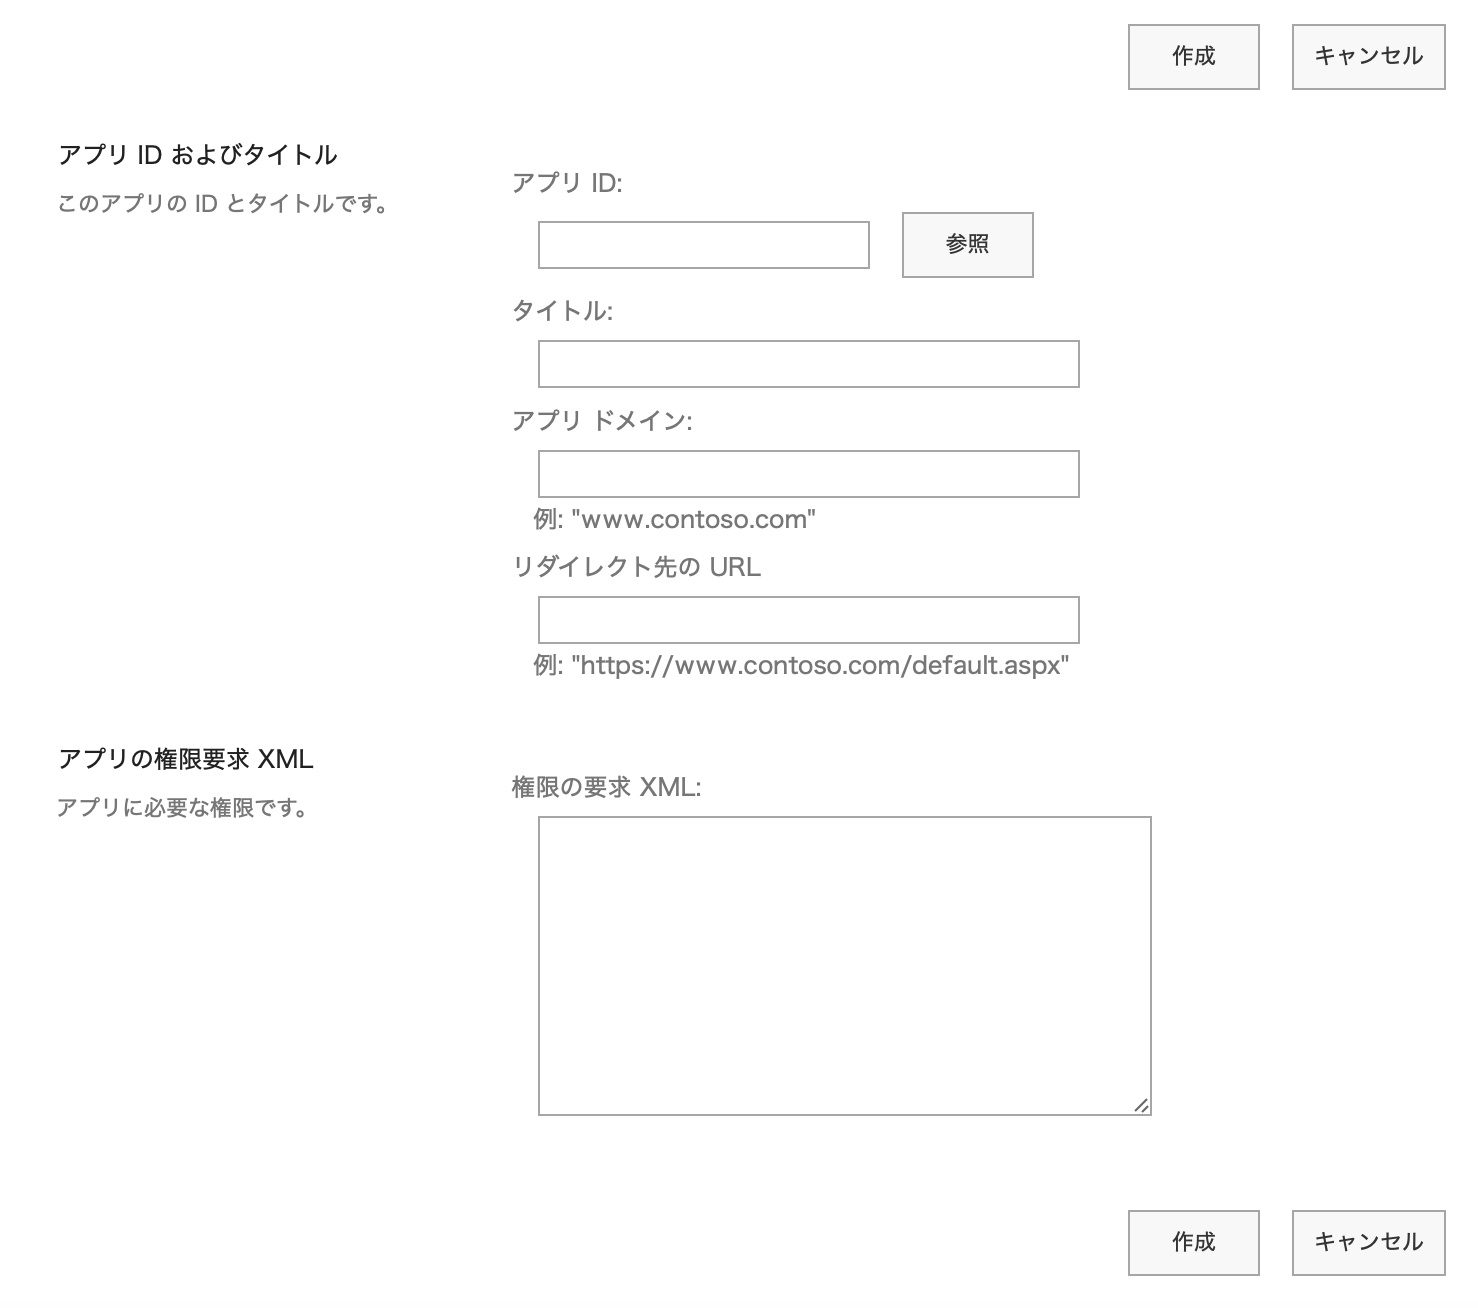Click inside the アプリ ドメイン input field
1478x1308 pixels.
[x=807, y=474]
